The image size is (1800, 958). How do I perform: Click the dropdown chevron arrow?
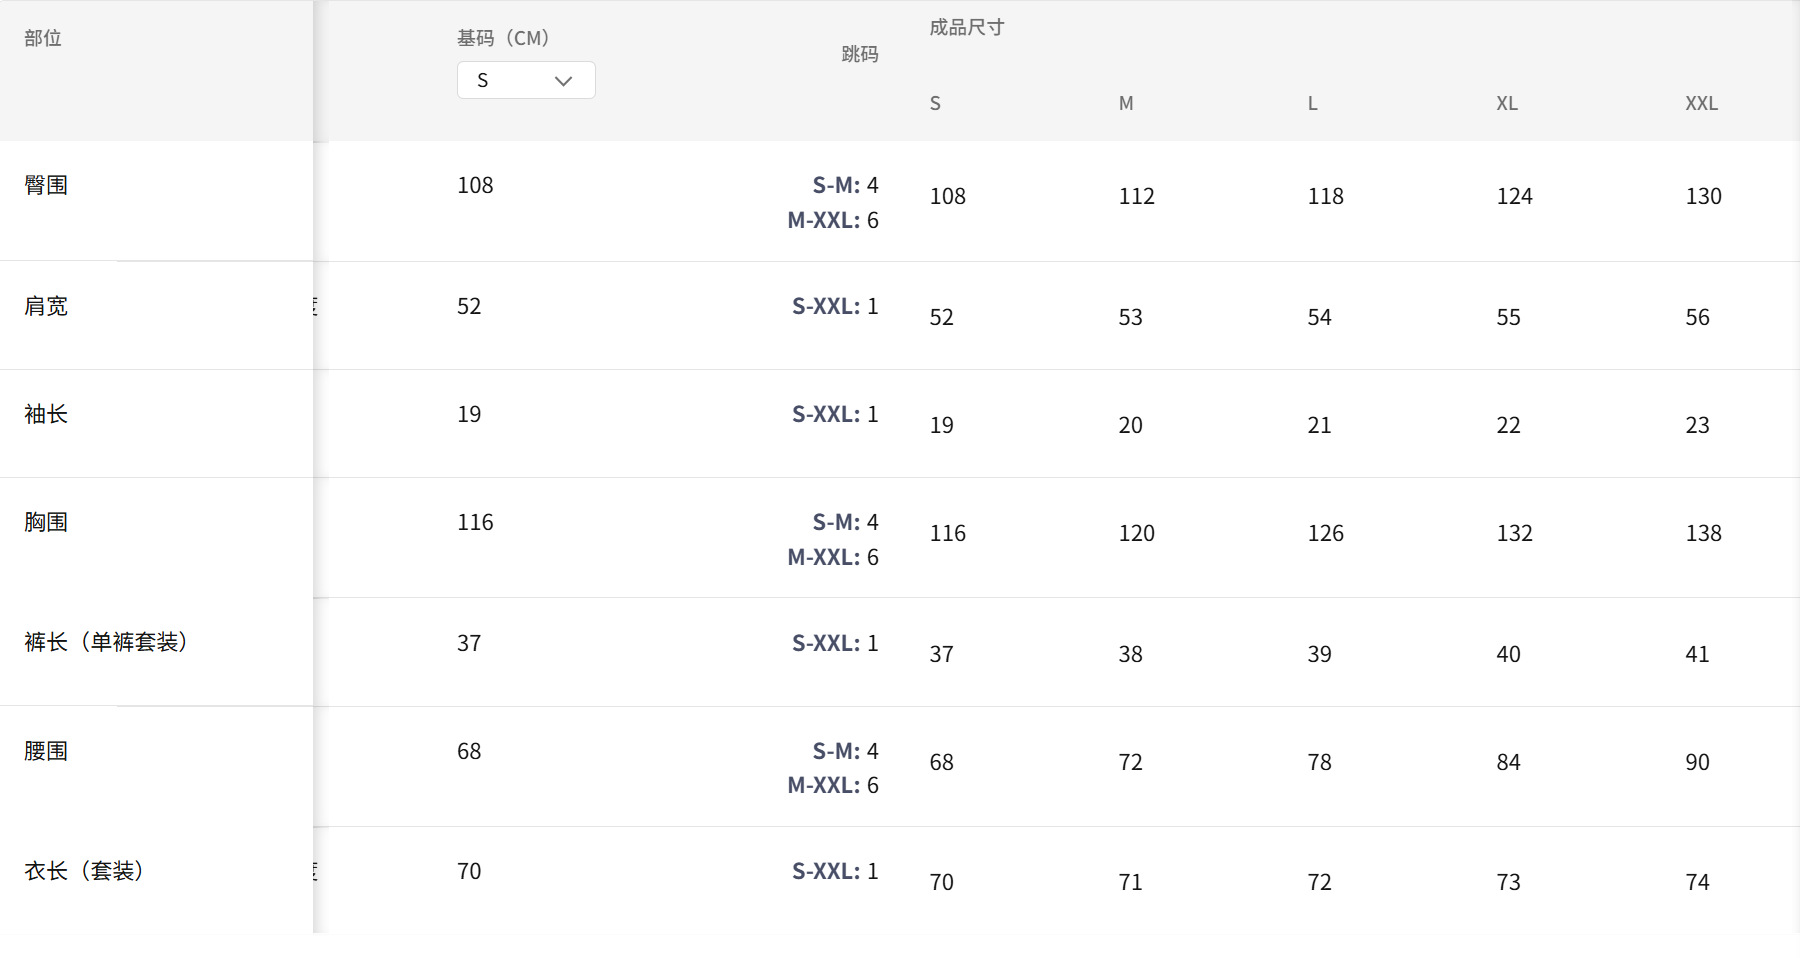point(563,81)
